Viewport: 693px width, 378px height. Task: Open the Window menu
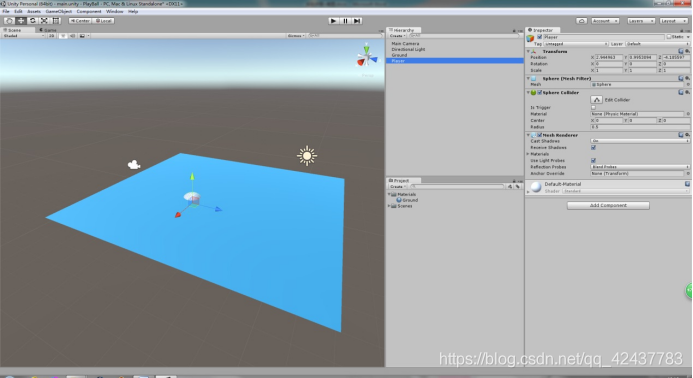tap(114, 11)
